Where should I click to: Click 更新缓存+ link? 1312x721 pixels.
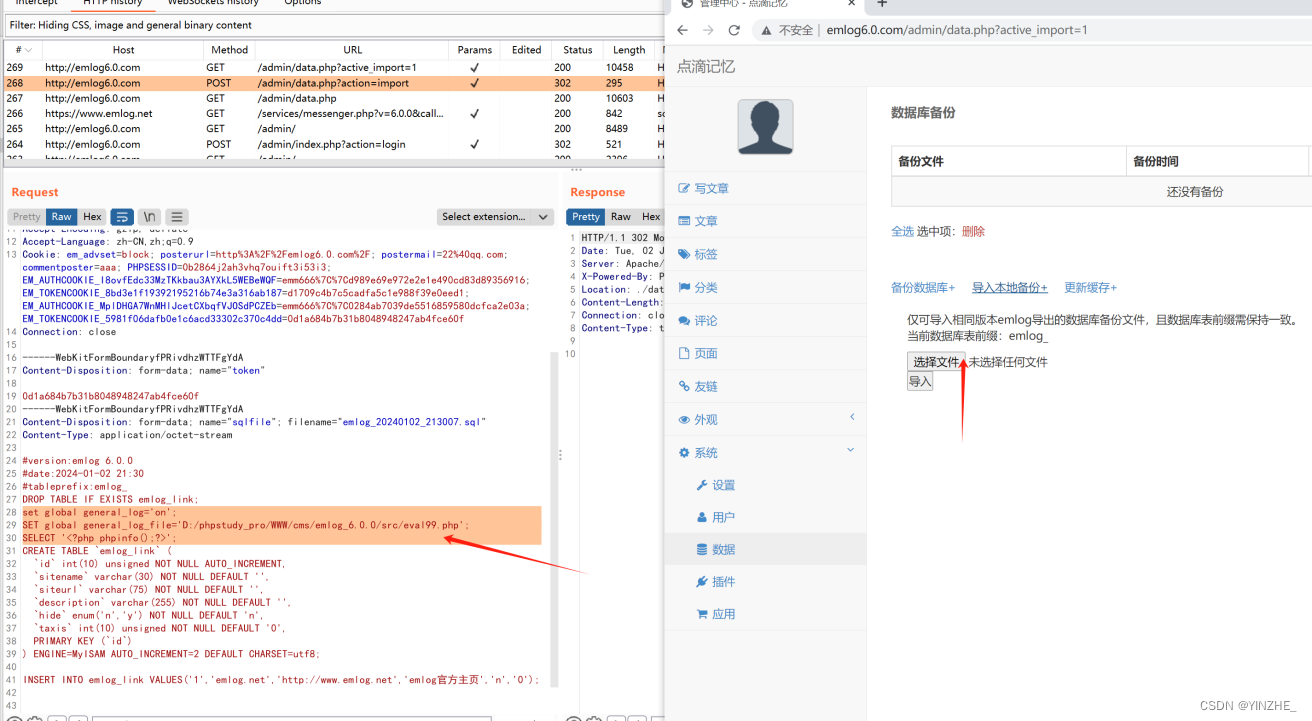click(x=1090, y=287)
